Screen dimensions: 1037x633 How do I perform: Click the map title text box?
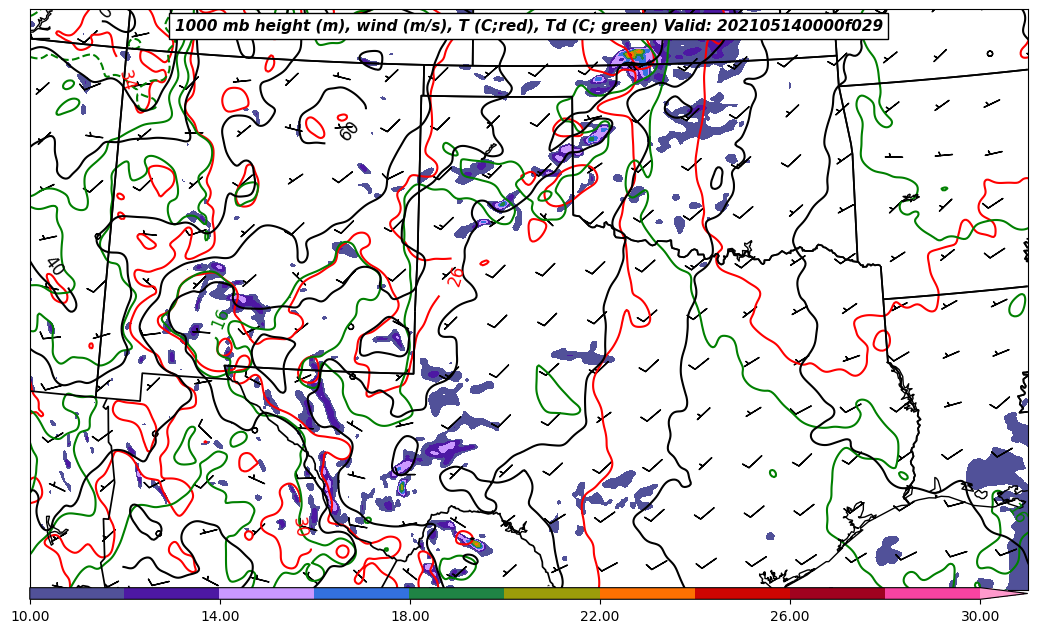(x=528, y=26)
